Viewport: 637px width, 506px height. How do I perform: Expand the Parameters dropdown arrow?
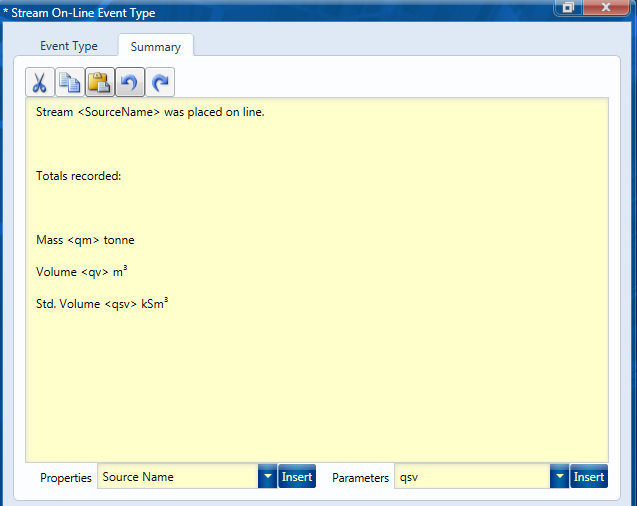pos(559,476)
